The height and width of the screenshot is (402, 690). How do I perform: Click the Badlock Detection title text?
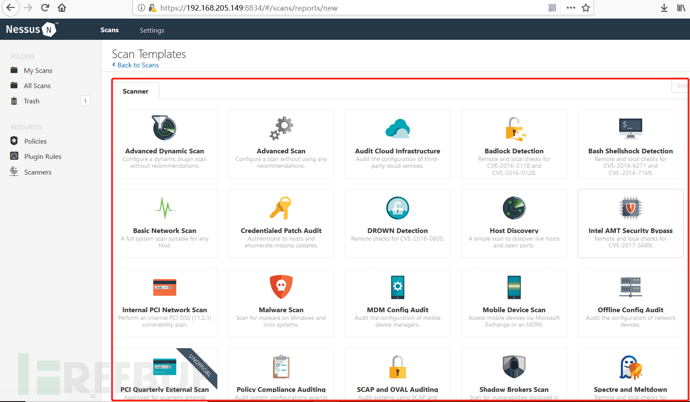coord(514,151)
